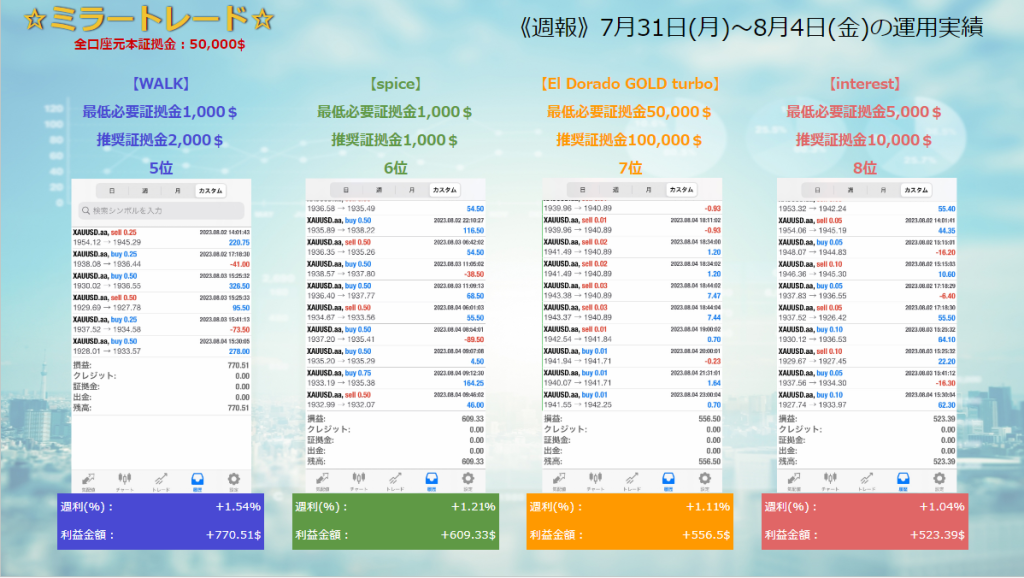Viewport: 1024px width, 578px height.
Task: Select spice trade row with loss -89.50
Action: click(395, 334)
